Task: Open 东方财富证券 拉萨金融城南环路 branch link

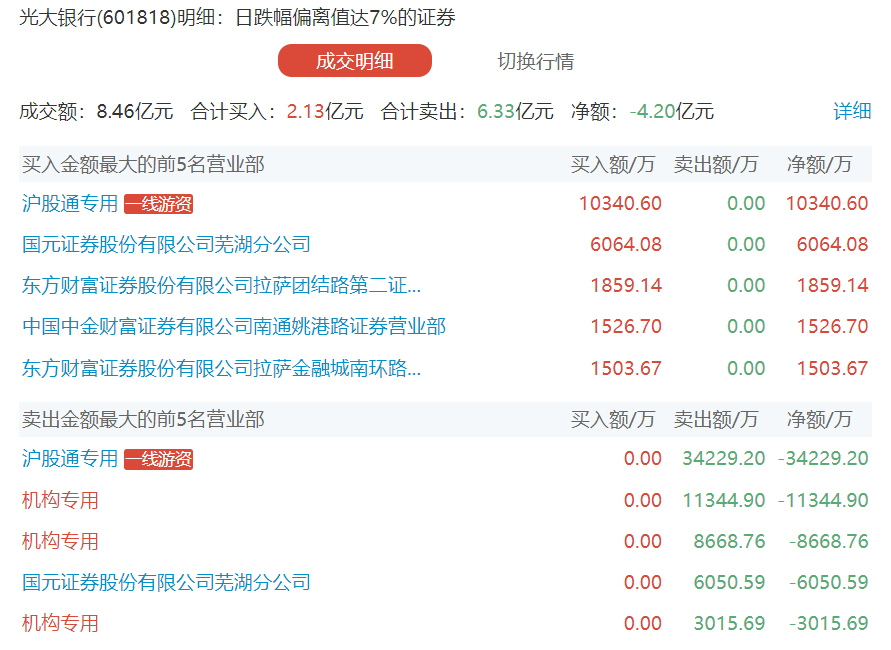Action: coord(221,368)
